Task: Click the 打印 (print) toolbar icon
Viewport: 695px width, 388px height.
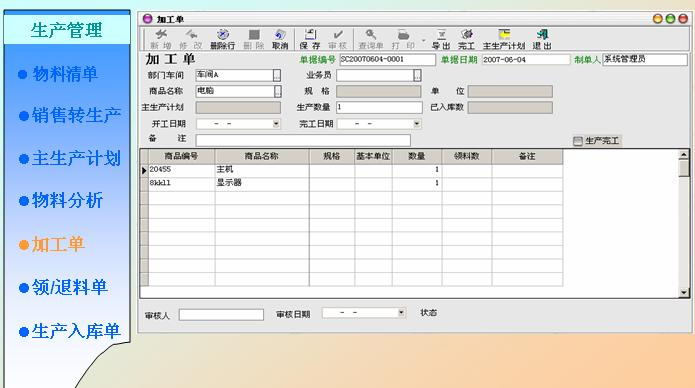Action: [x=403, y=39]
